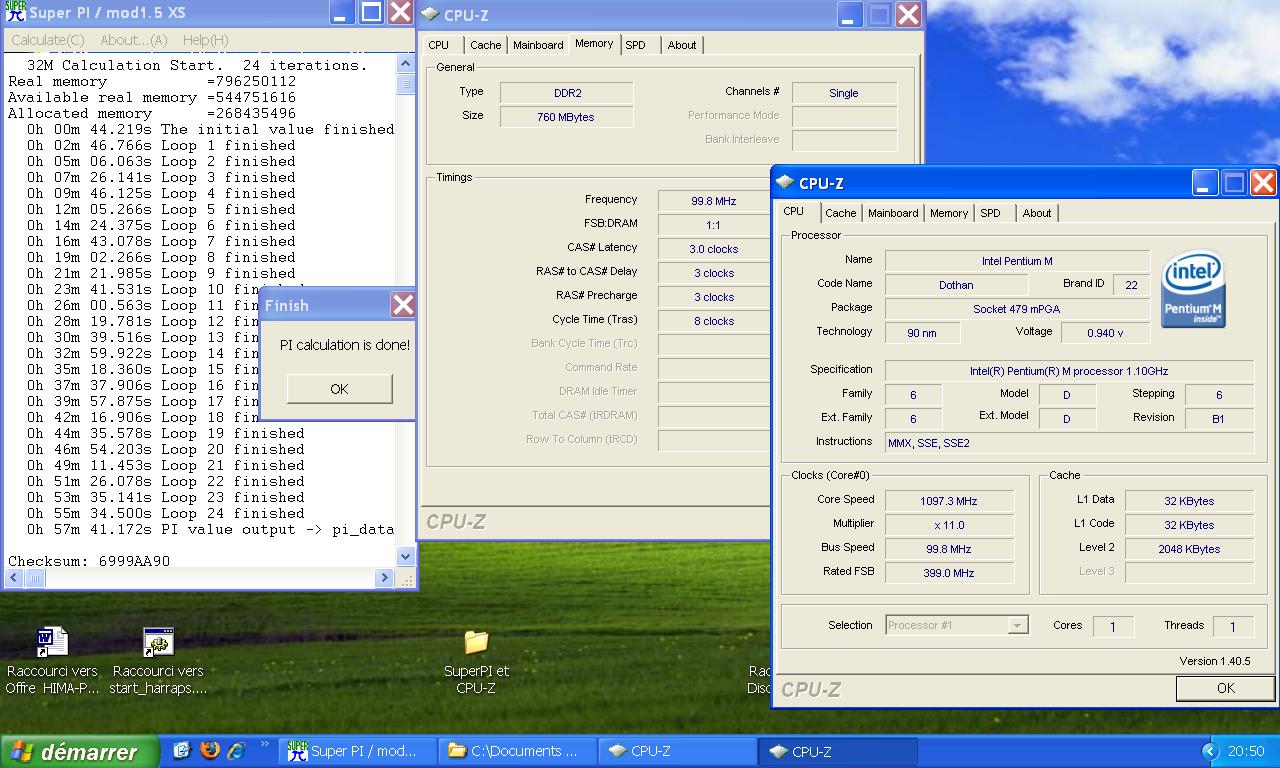1280x768 pixels.
Task: Select SPD tab in back CPU-Z window
Action: 636,45
